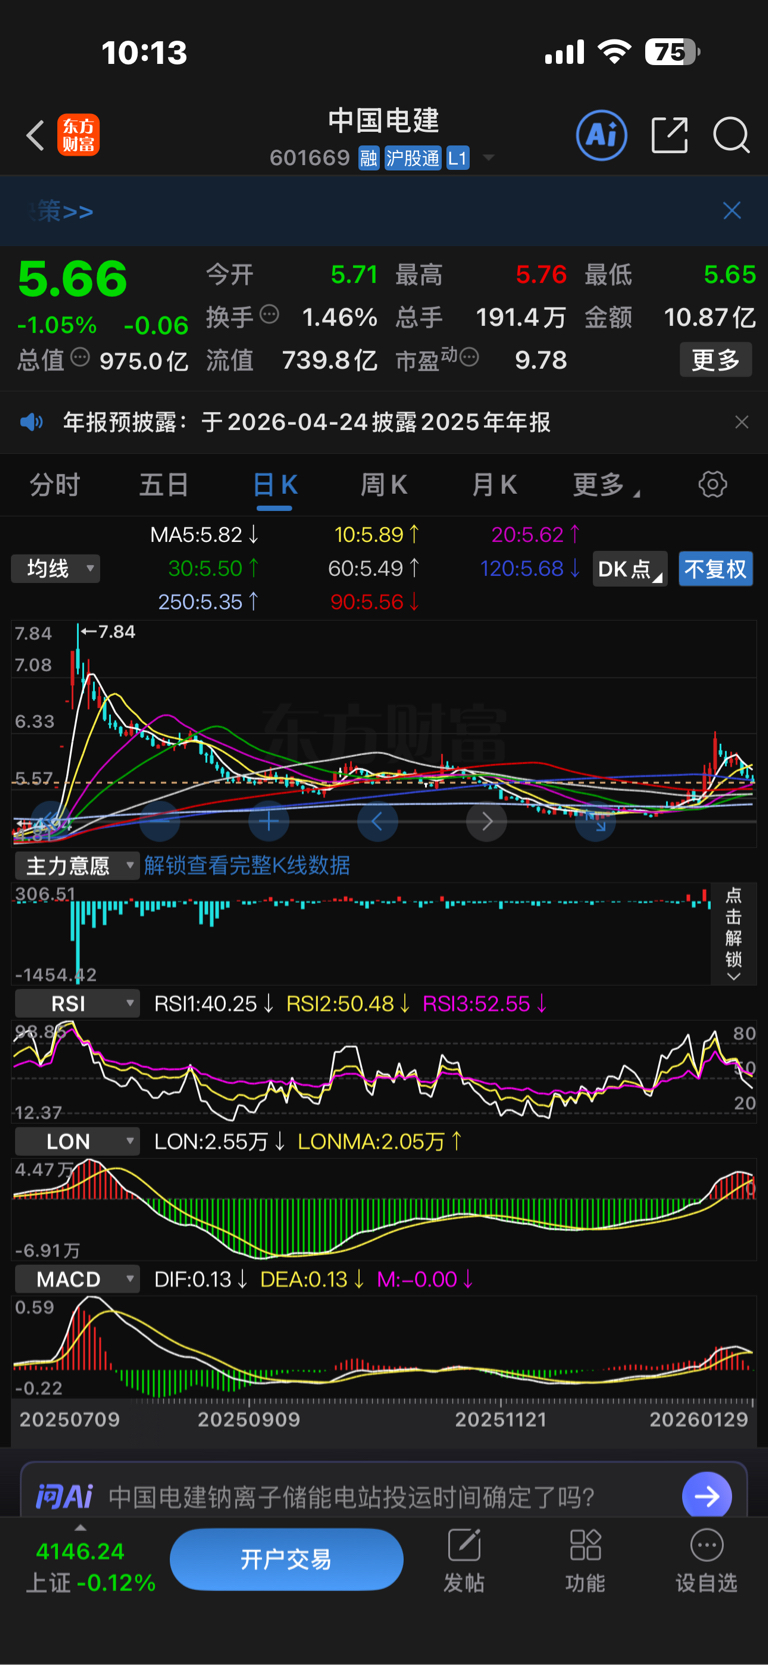Tap the 20251121 date label

tap(501, 1420)
